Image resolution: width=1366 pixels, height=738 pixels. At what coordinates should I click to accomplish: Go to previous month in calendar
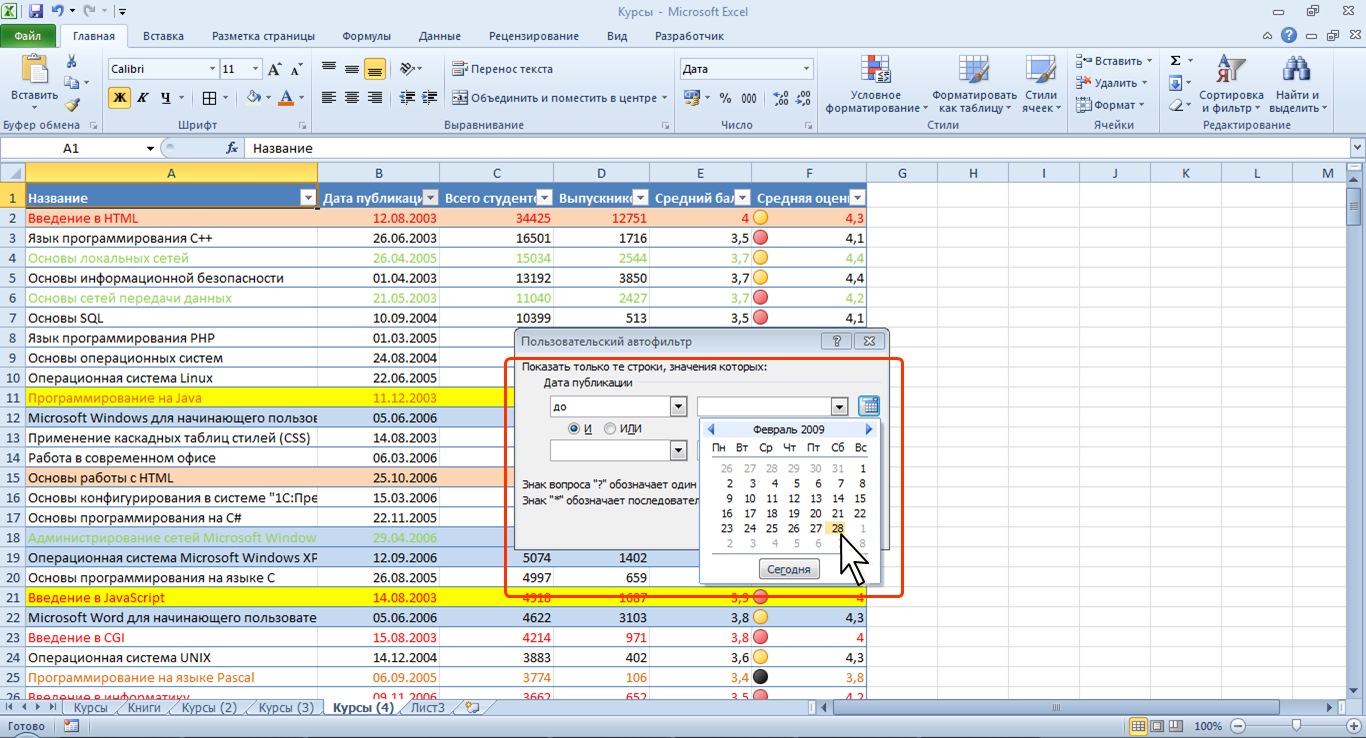(711, 429)
